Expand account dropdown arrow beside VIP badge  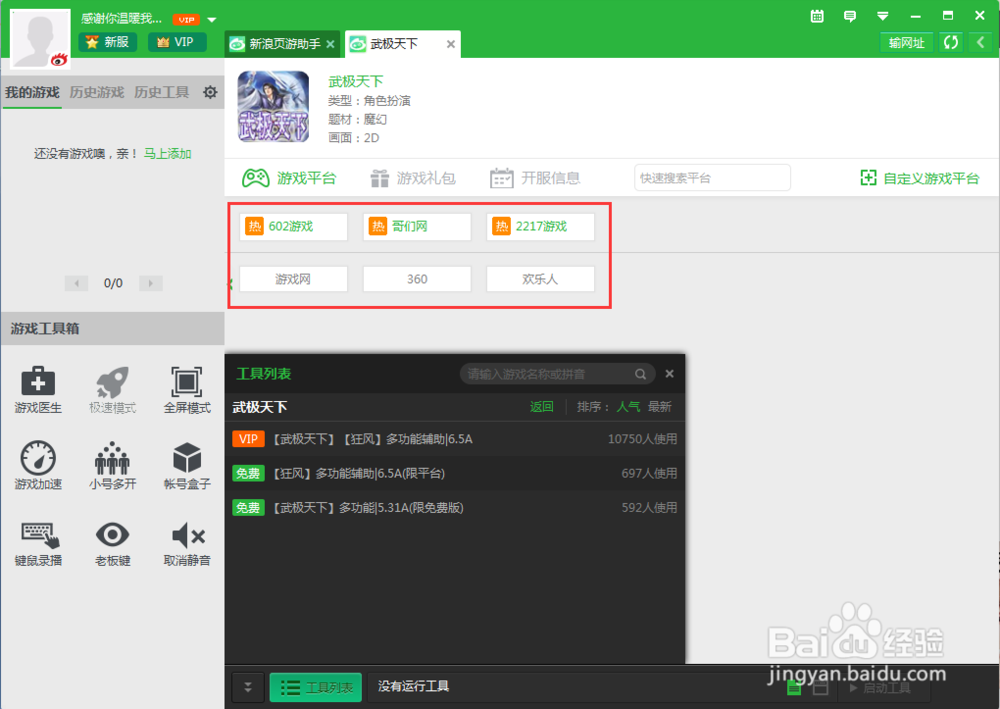tap(212, 20)
